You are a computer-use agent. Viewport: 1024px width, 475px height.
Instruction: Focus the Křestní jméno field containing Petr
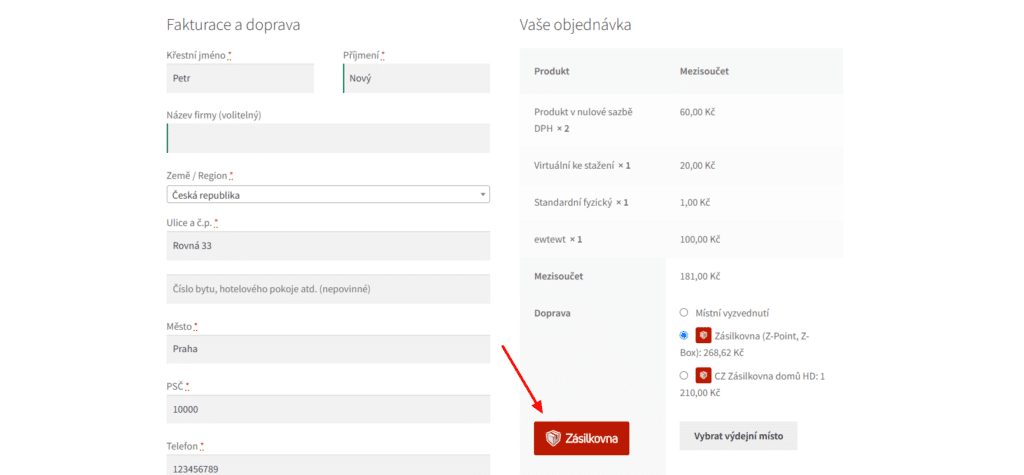[240, 78]
